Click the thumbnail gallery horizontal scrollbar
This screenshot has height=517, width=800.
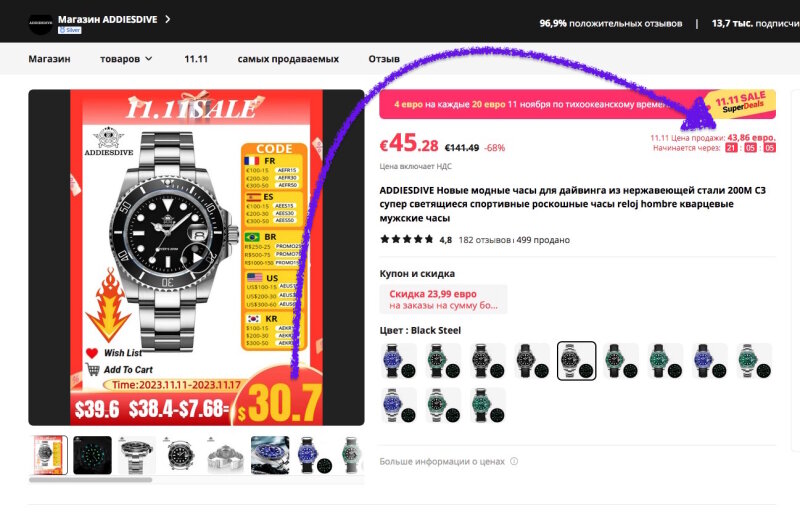coord(90,480)
